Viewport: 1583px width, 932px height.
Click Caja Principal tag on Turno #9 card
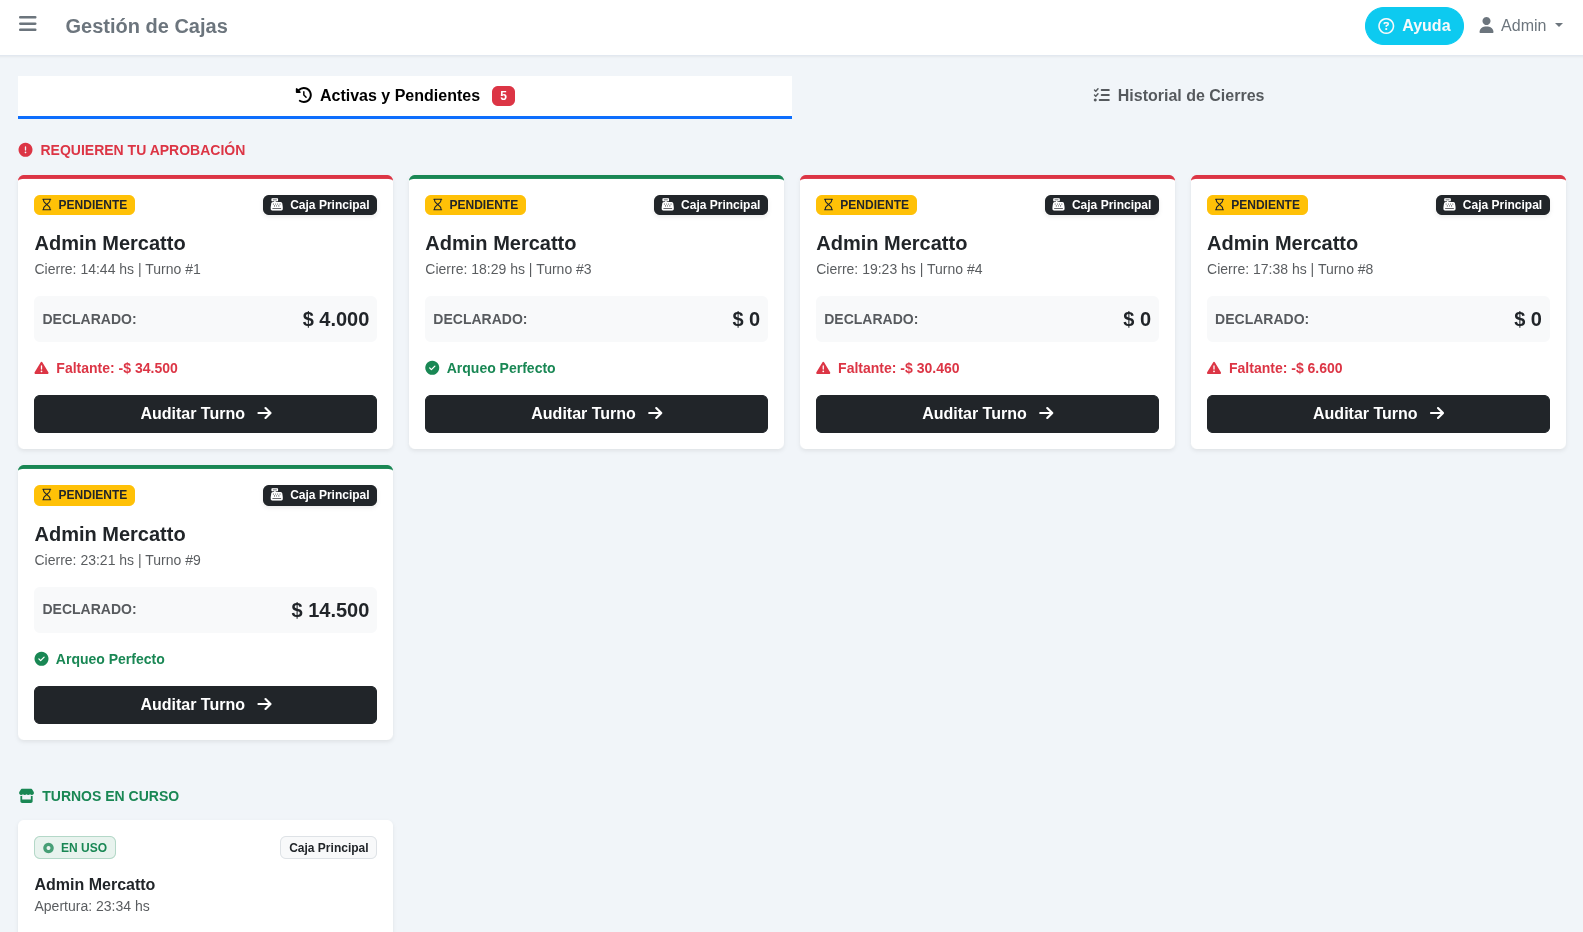coord(320,495)
